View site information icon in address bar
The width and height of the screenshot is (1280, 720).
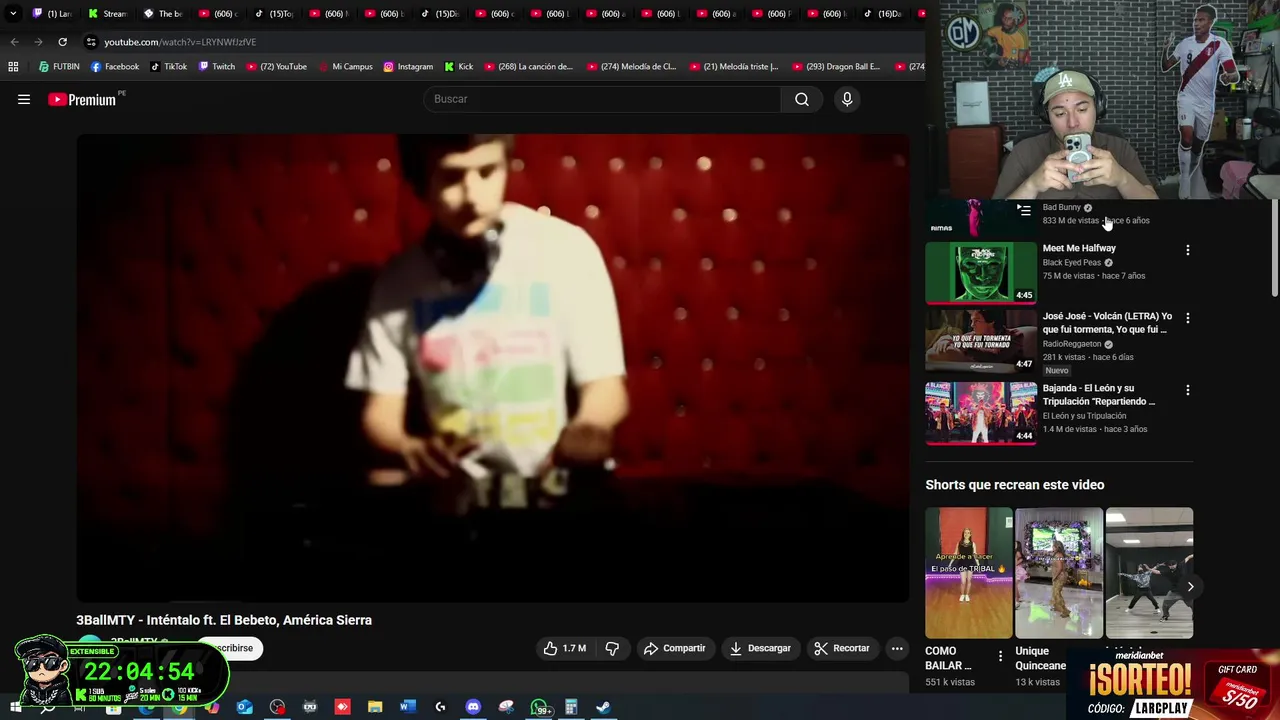coord(91,42)
